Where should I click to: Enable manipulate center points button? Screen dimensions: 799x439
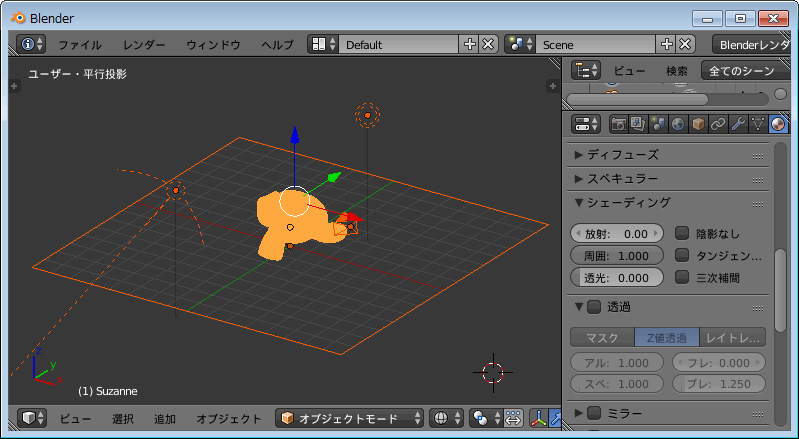point(513,418)
